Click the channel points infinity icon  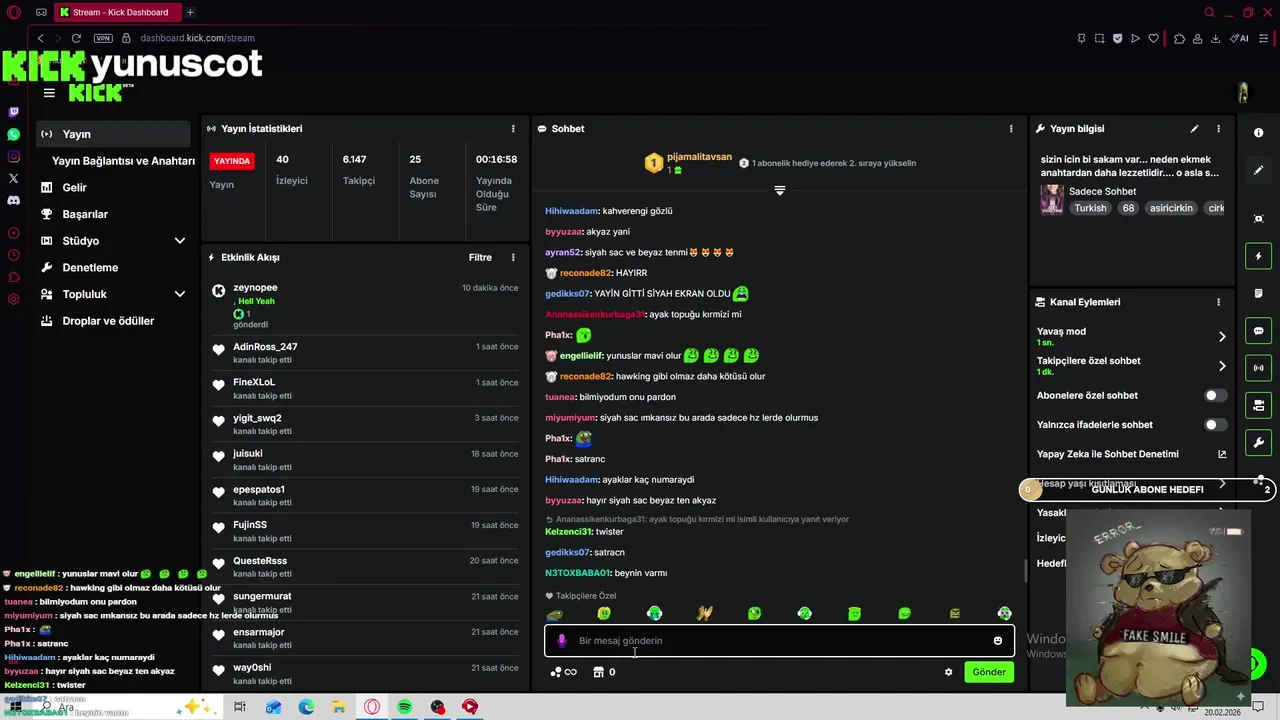click(564, 672)
